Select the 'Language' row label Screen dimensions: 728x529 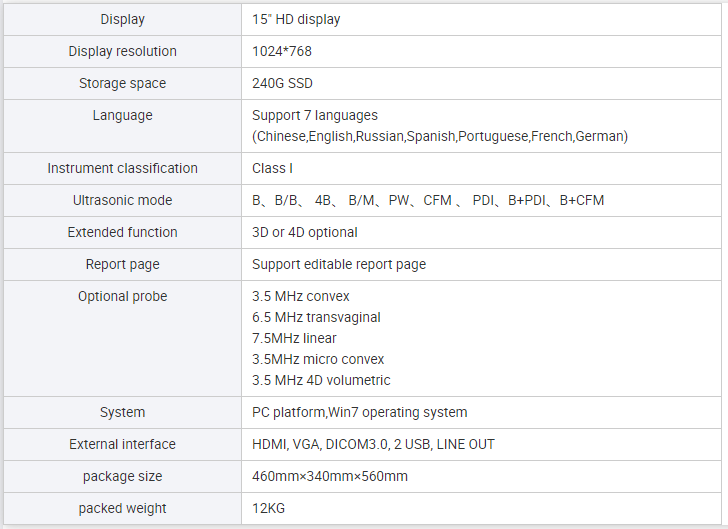click(123, 116)
